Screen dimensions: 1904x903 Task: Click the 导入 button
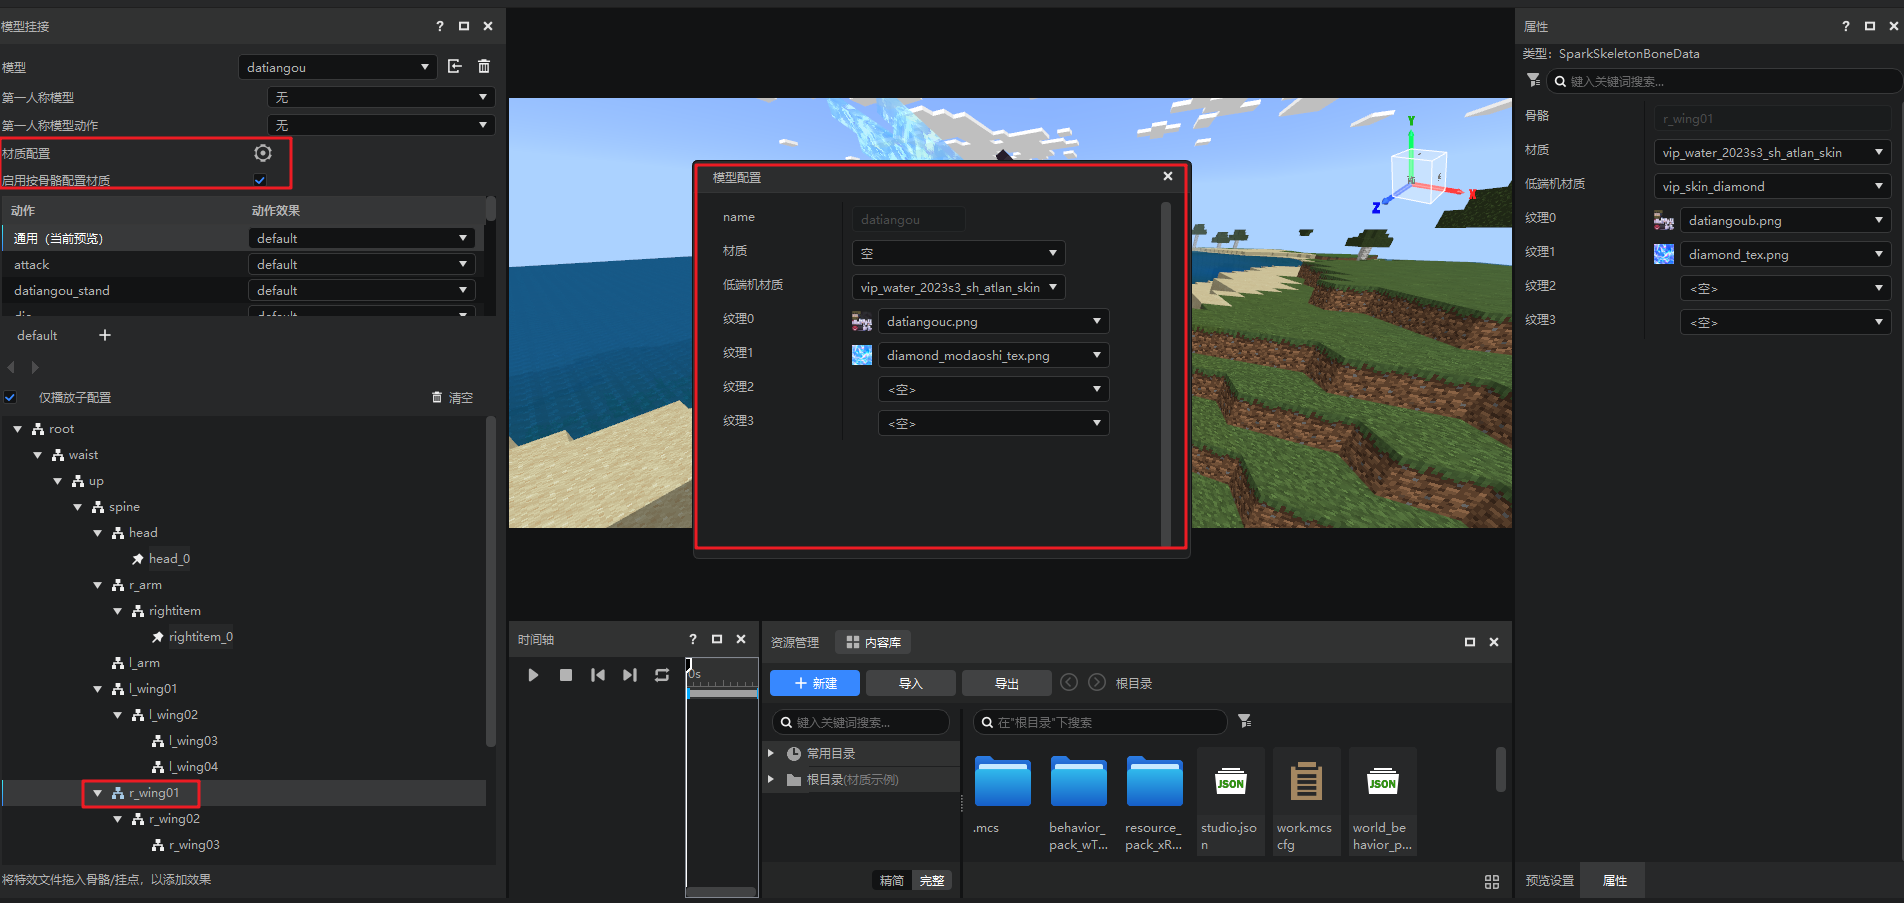click(911, 683)
